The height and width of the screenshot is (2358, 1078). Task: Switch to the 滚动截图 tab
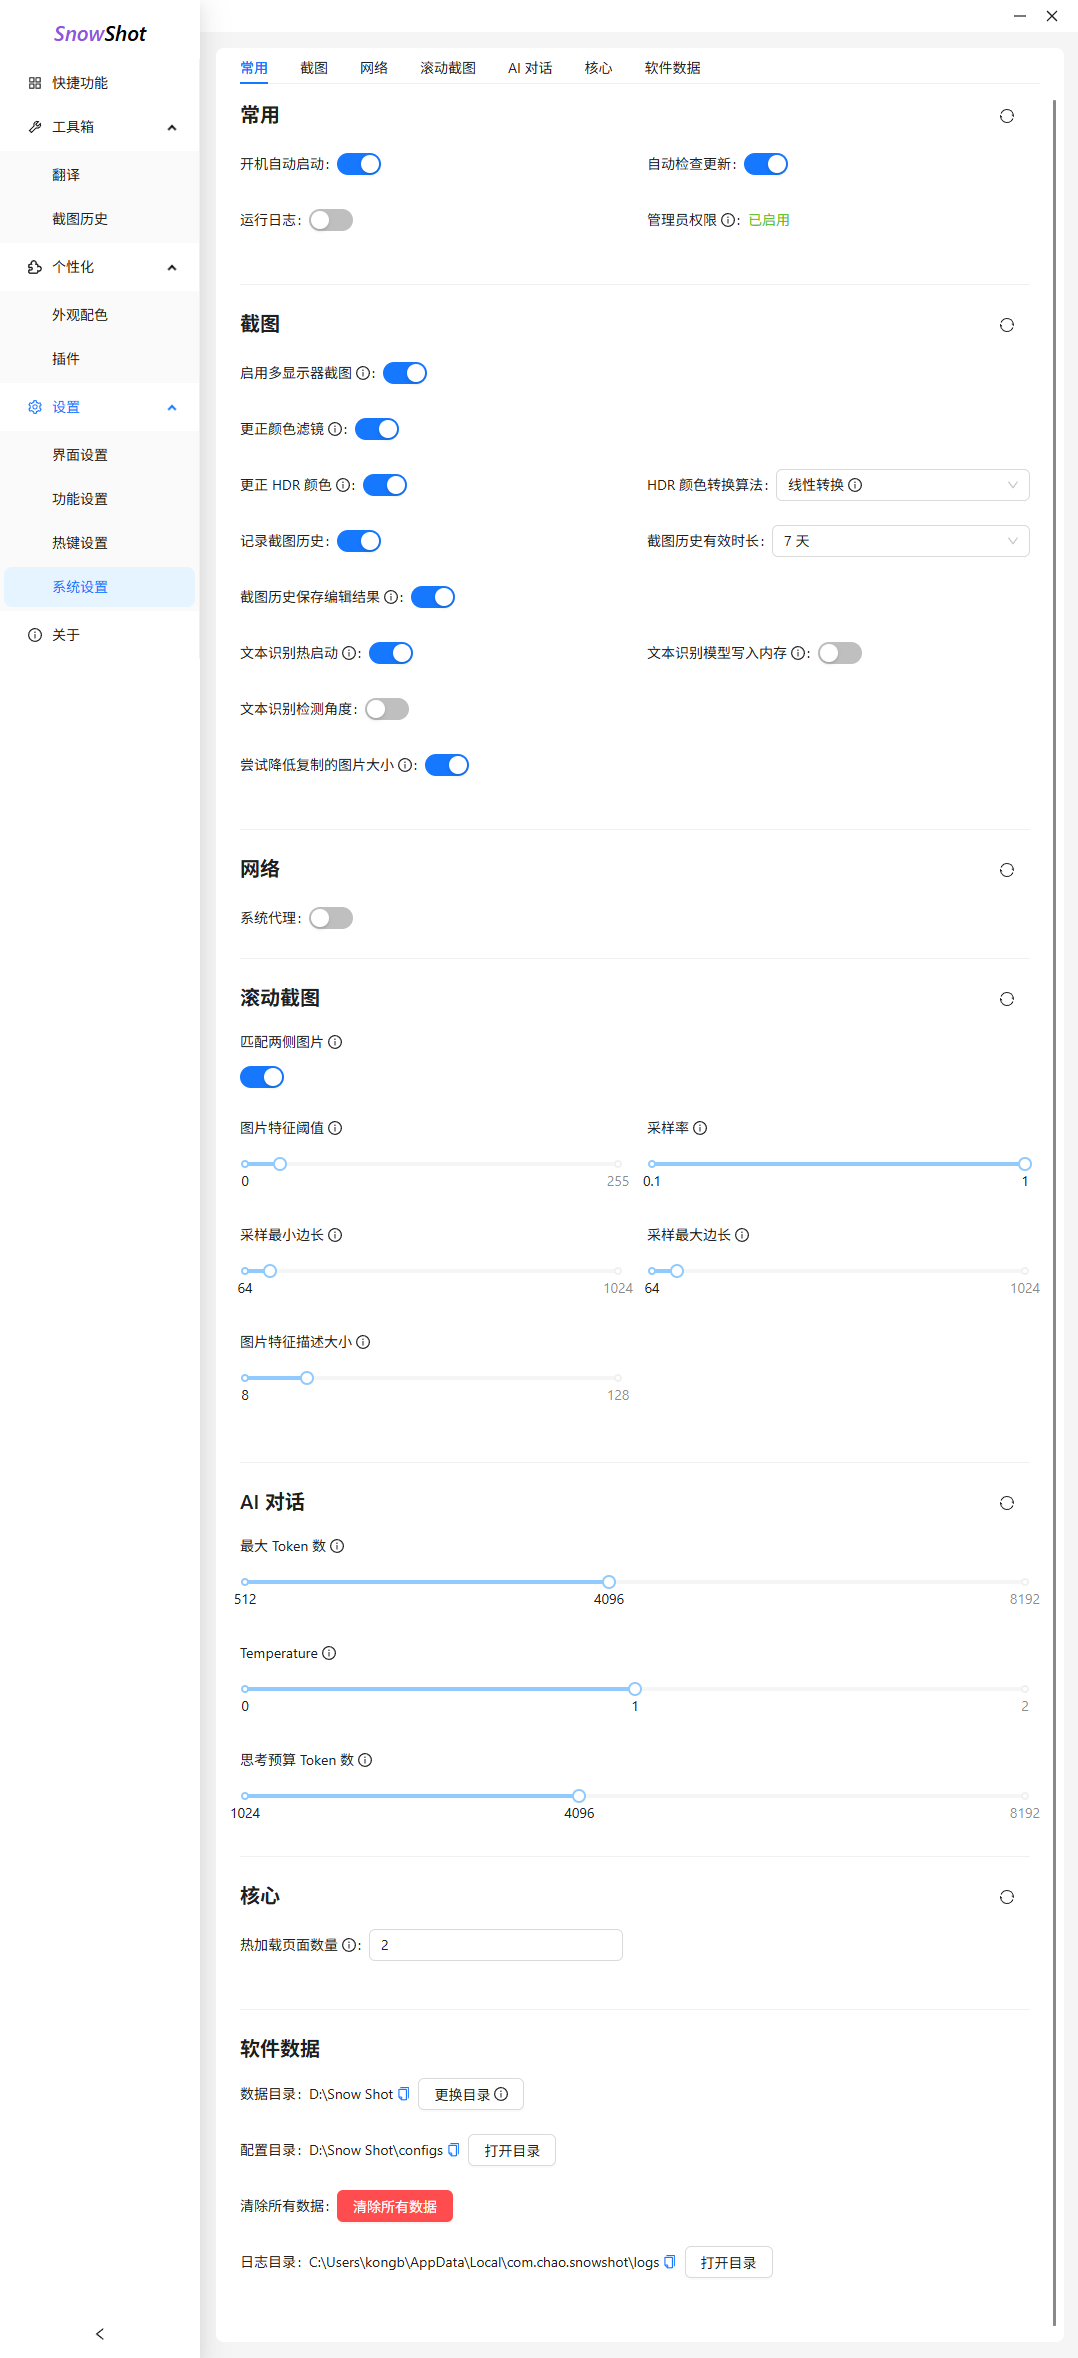click(x=447, y=68)
